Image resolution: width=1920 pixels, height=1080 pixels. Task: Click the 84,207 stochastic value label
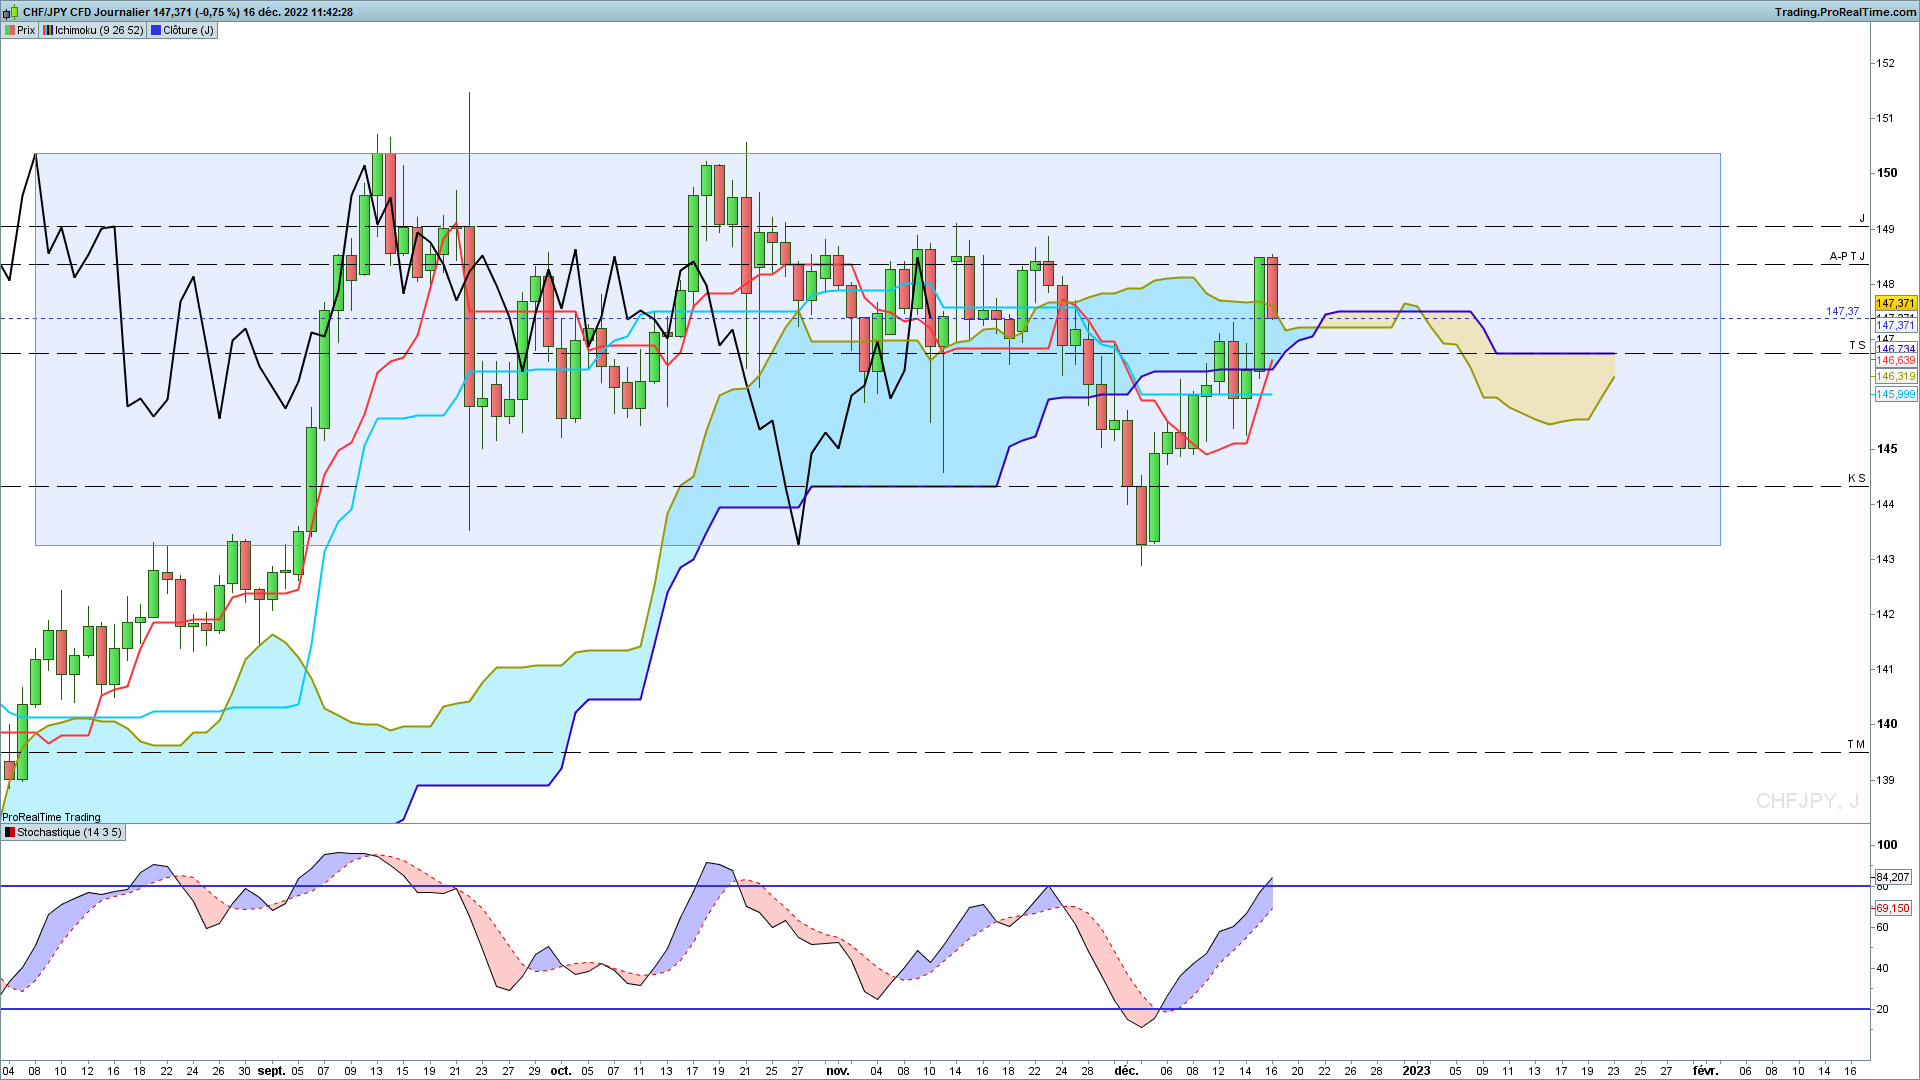[x=1892, y=877]
